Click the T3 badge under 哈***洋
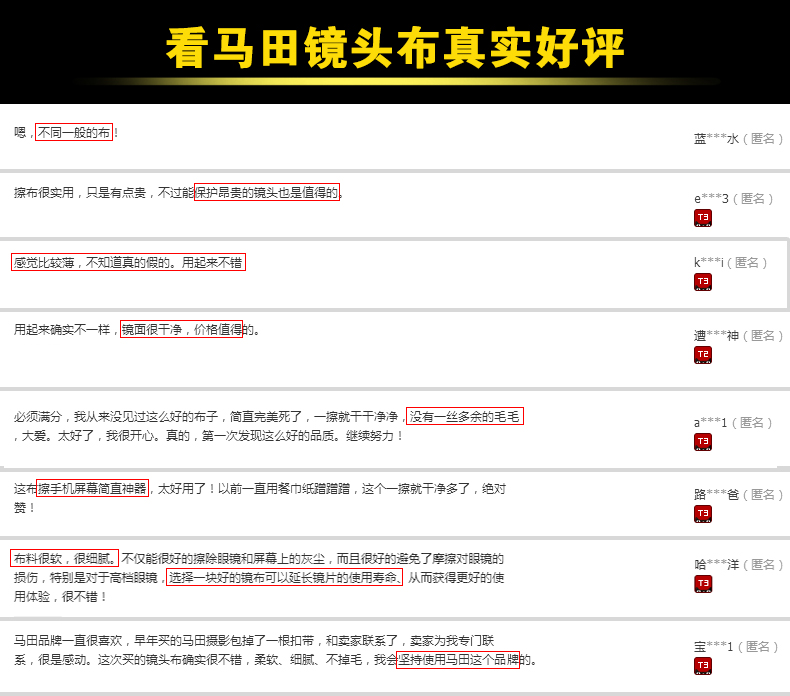Image resolution: width=790 pixels, height=696 pixels. point(703,584)
